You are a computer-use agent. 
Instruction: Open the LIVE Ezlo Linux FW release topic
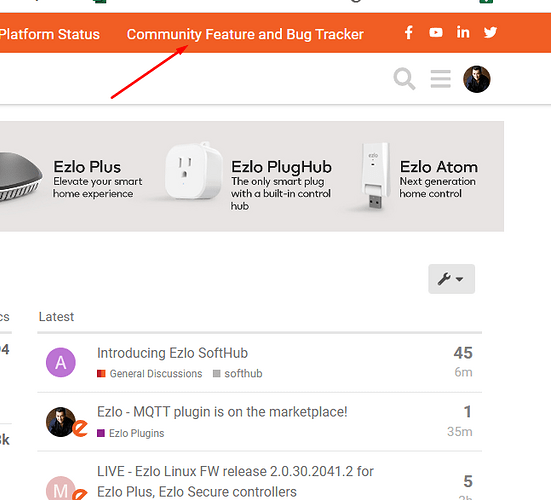click(235, 481)
